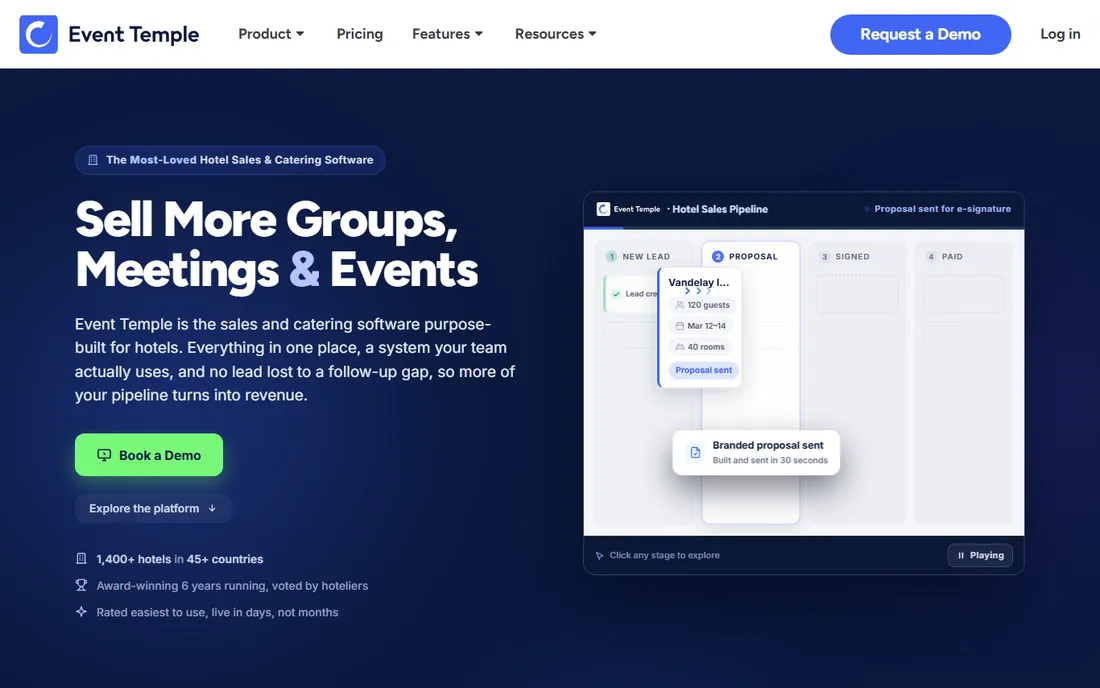1100x688 pixels.
Task: Click the Branded proposal sent notification card
Action: tap(756, 452)
